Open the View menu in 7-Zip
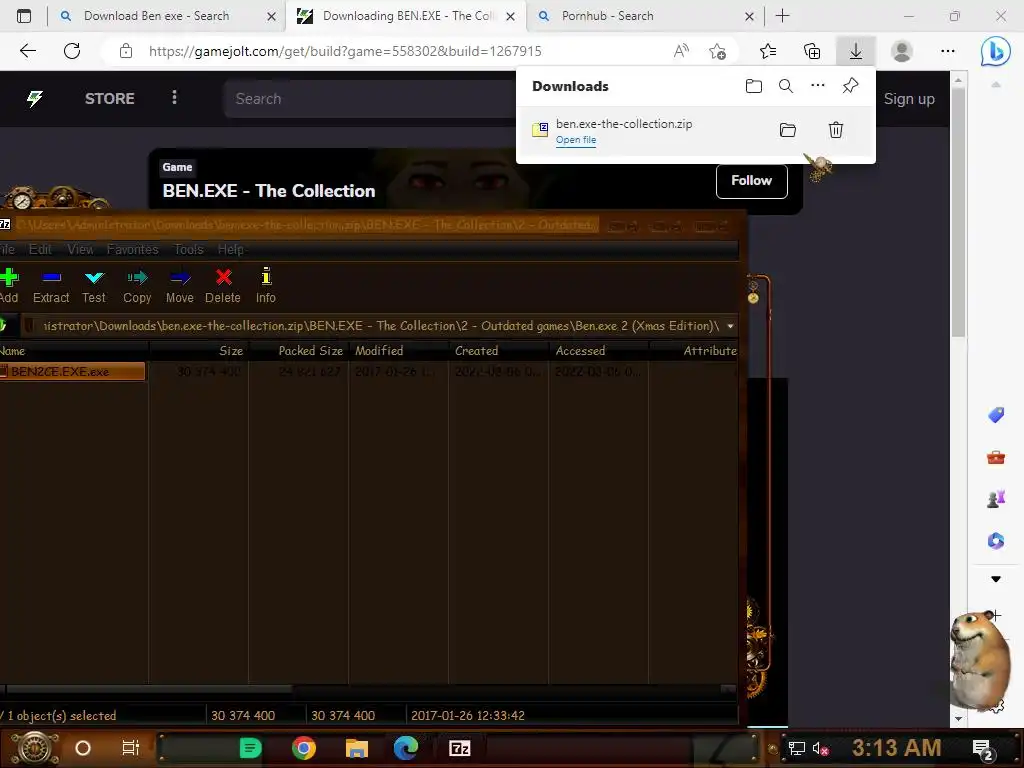Screen dimensions: 1024x768 click(80, 249)
